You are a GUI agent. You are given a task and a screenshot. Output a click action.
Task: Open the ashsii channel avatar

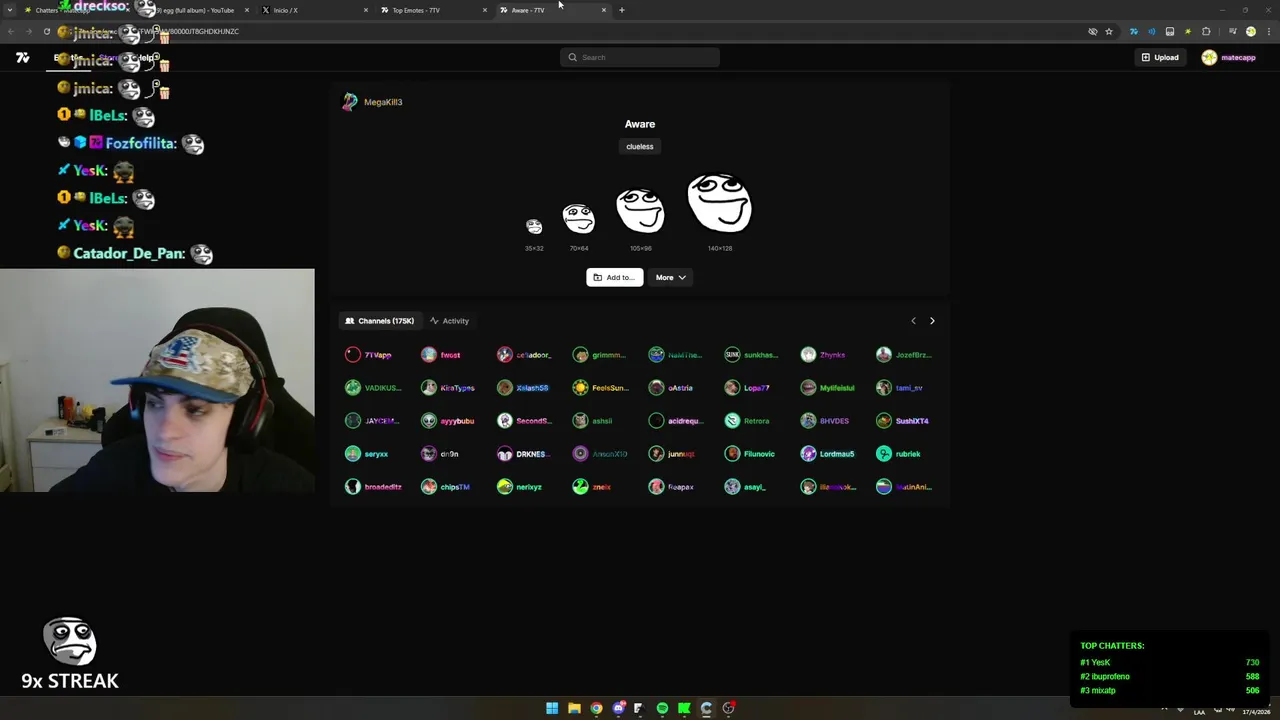pos(581,421)
